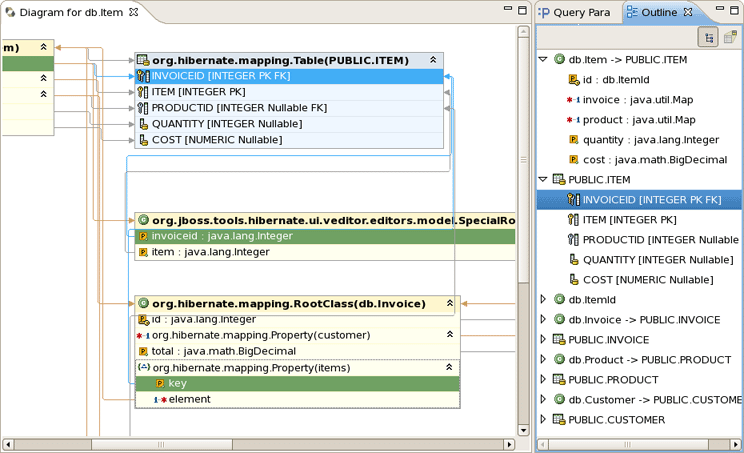The height and width of the screenshot is (453, 744).
Task: Click the PUBLIC.PRODUCT table icon in Outline
Action: pos(559,380)
